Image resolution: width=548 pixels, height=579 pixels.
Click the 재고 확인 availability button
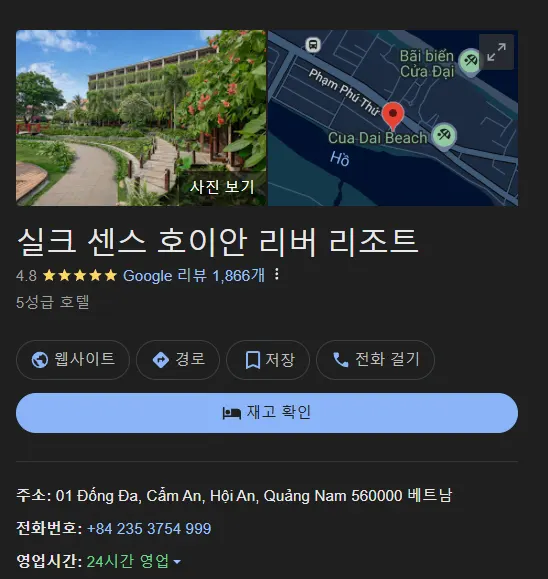pos(267,413)
